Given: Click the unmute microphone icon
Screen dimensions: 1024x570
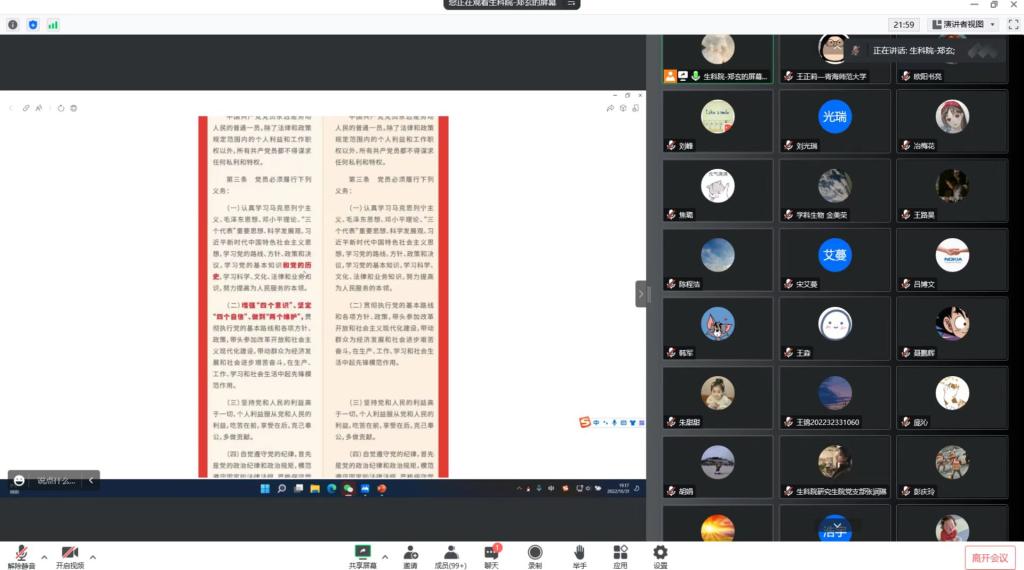Looking at the screenshot, I should 21,553.
